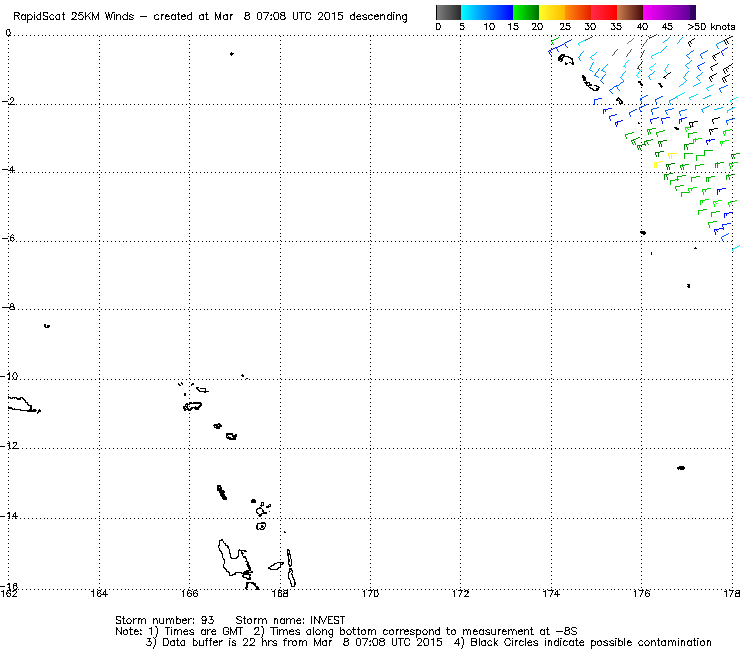This screenshot has height=650, width=740.
Task: Click latitude label -8 on left axis
Action: (x=8, y=307)
